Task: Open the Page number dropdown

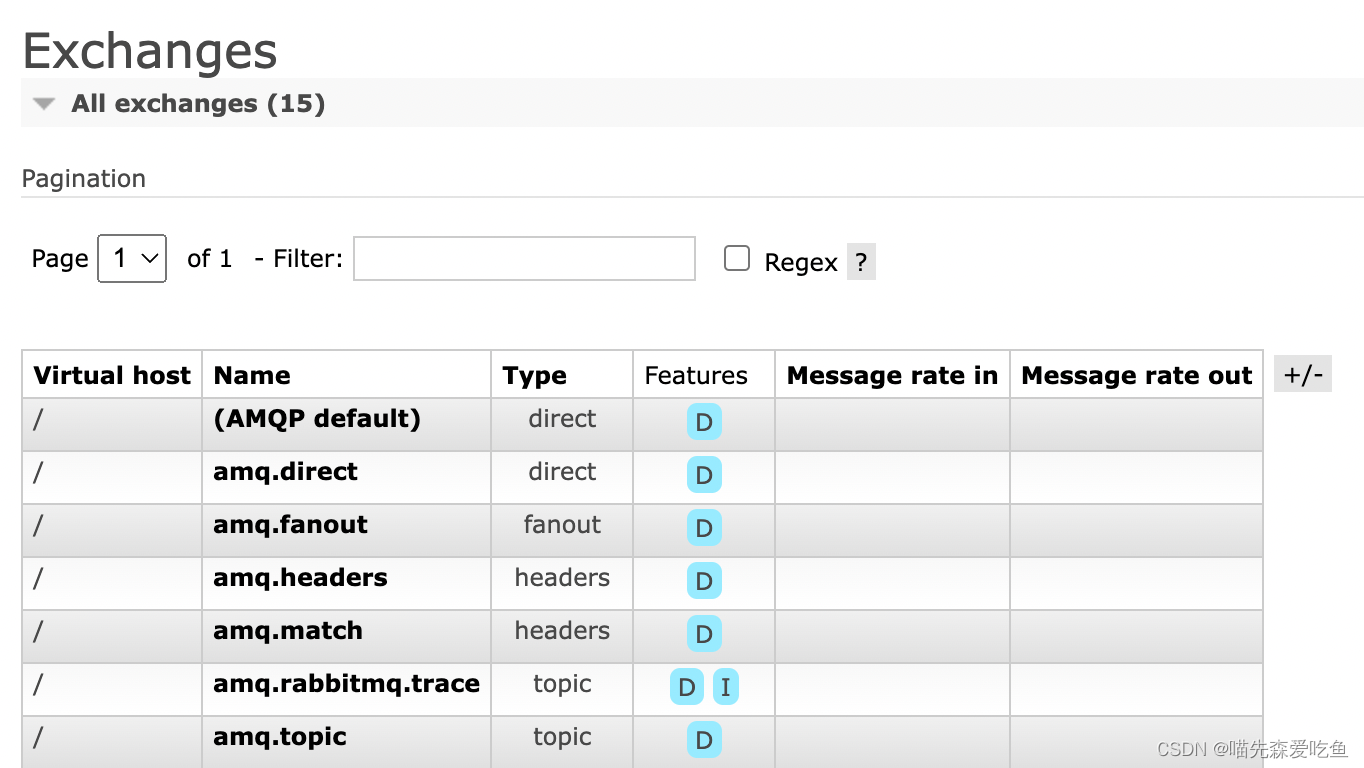Action: point(132,259)
